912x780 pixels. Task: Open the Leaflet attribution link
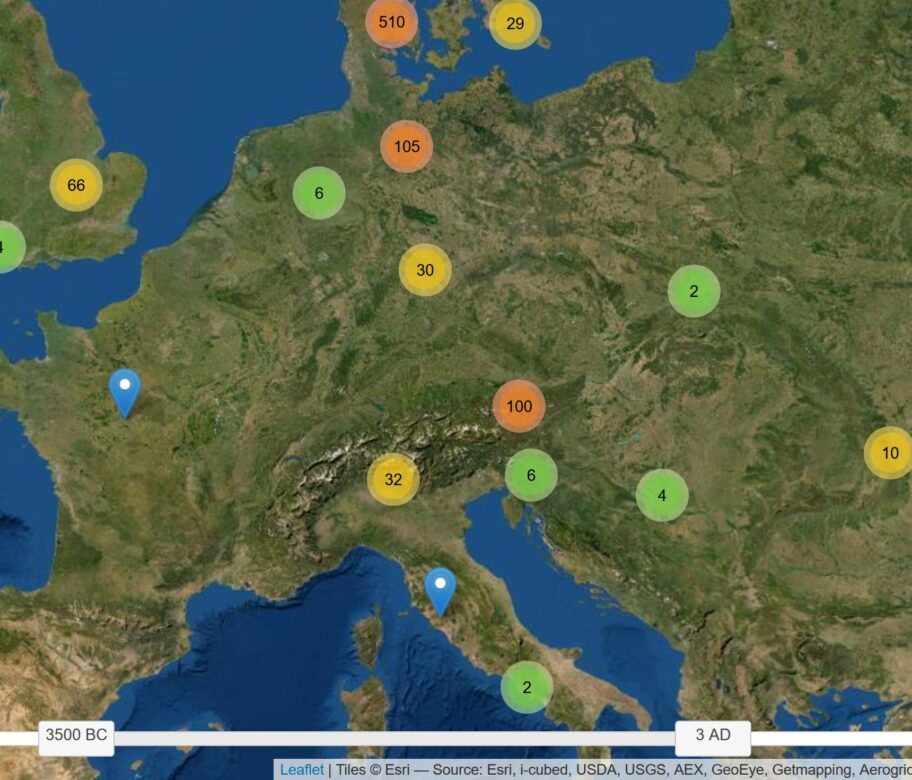coord(301,770)
